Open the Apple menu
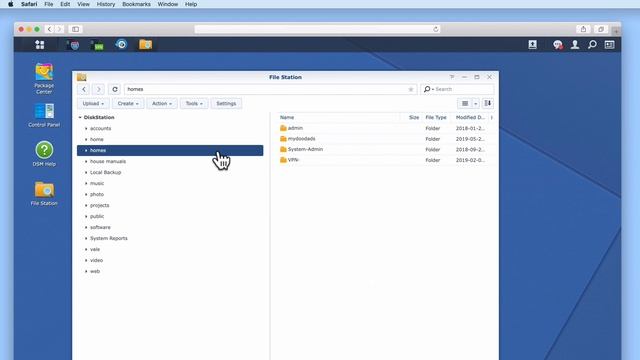 (x=11, y=4)
